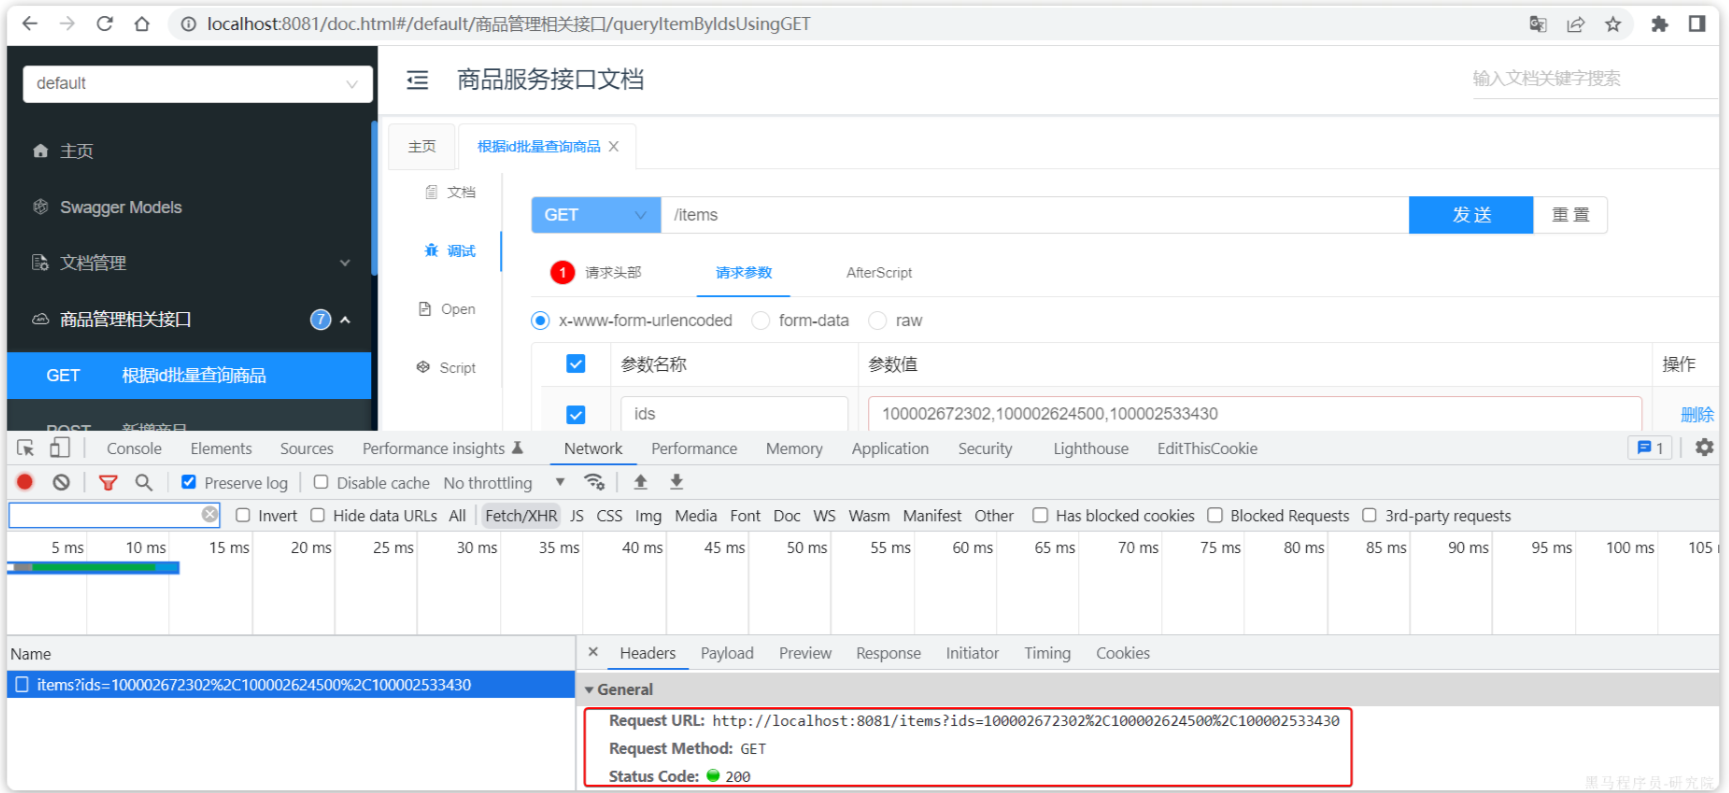Screen dimensions: 1729x793
Task: Disable the Preserve log checkbox
Action: tap(188, 482)
